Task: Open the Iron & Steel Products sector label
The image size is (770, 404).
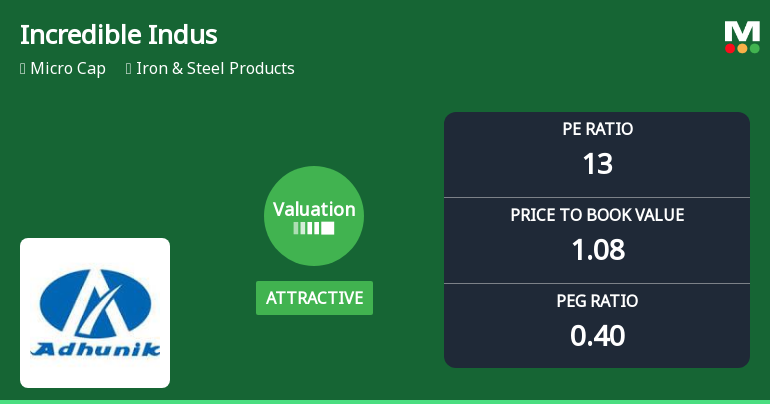Action: (x=215, y=69)
